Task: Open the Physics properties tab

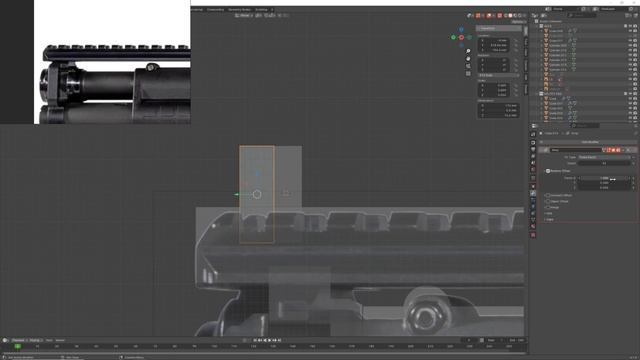Action: coord(533,207)
